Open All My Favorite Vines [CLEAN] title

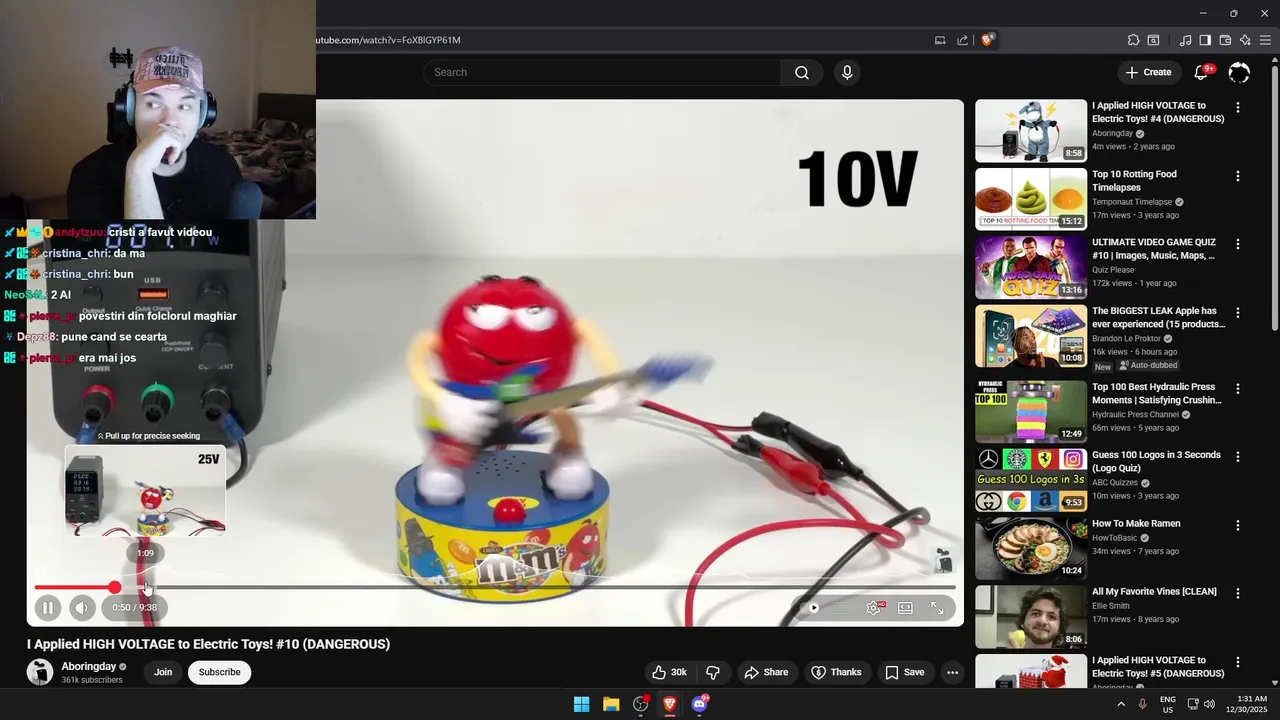(x=1154, y=591)
